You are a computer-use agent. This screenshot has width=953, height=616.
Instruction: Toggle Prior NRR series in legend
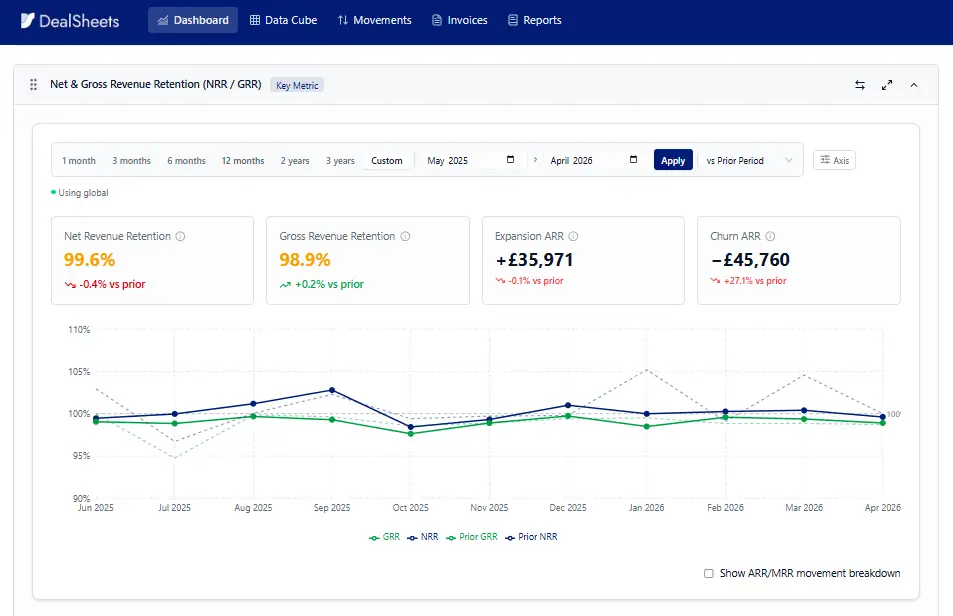[531, 537]
